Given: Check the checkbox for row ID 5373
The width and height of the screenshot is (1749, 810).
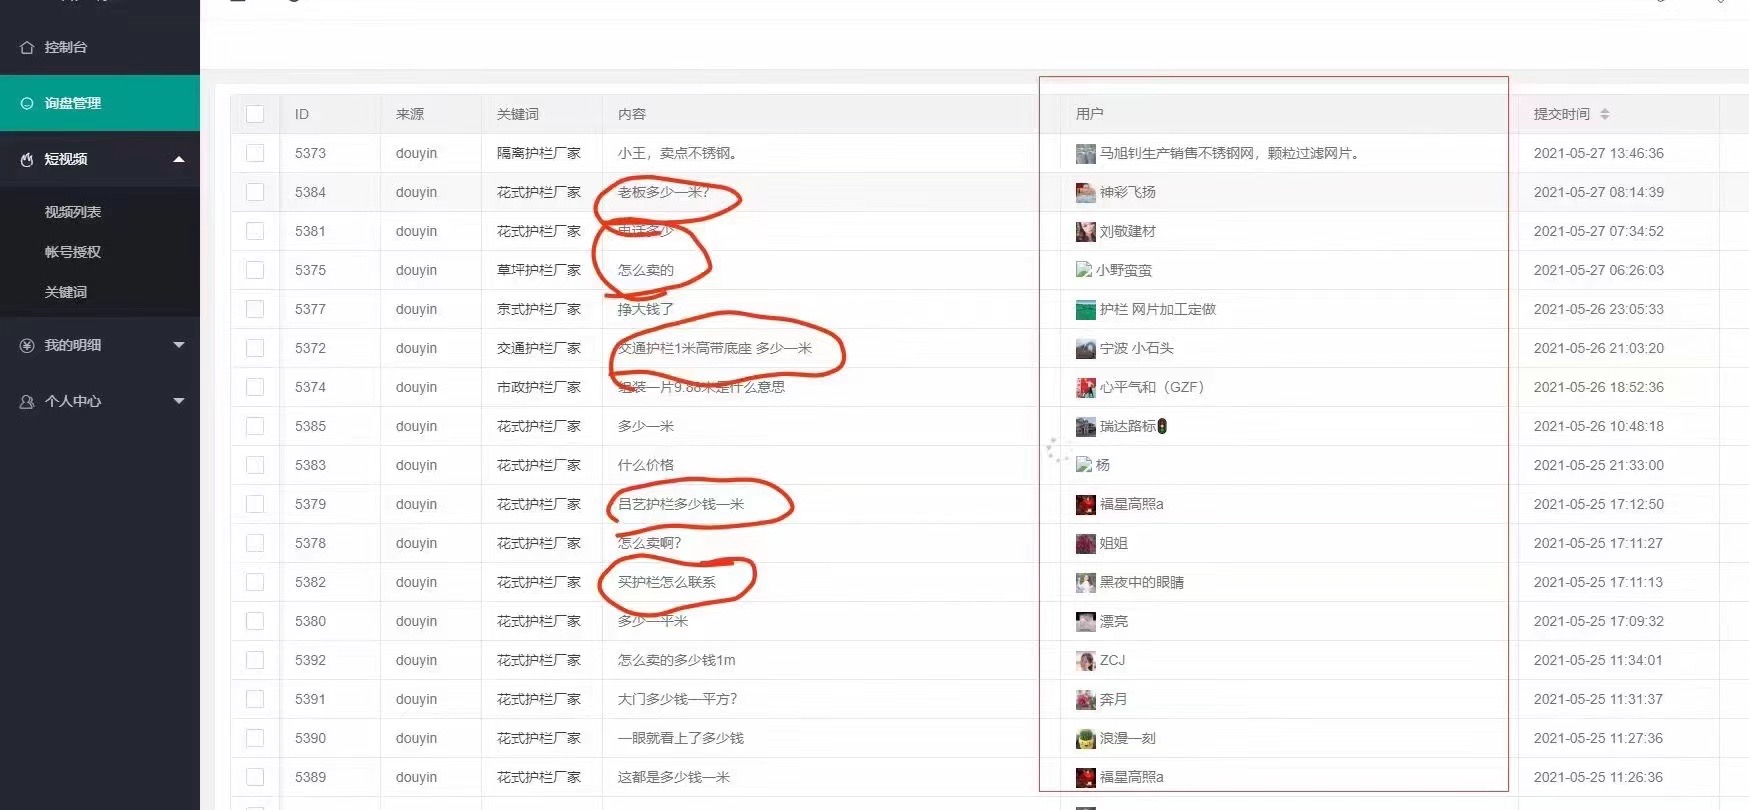Looking at the screenshot, I should tap(255, 153).
